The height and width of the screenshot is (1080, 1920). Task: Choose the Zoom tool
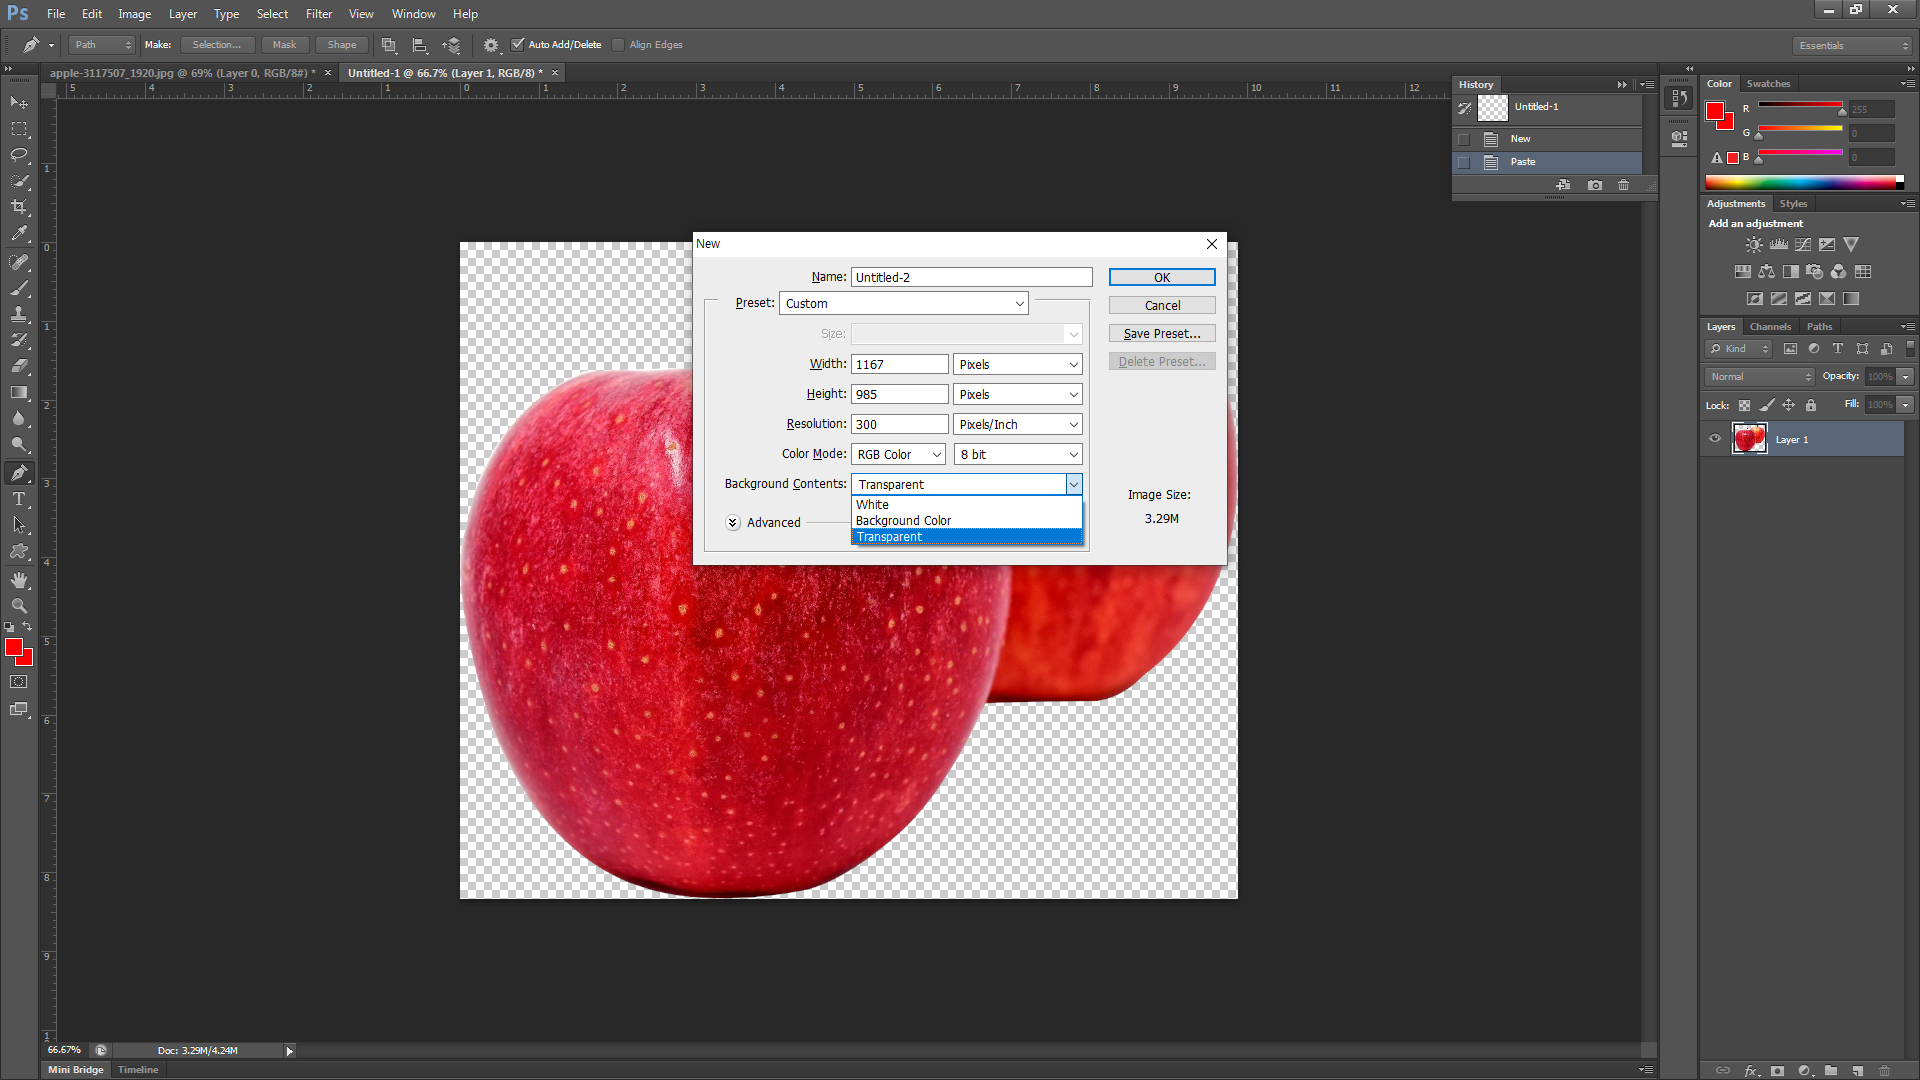coord(19,606)
